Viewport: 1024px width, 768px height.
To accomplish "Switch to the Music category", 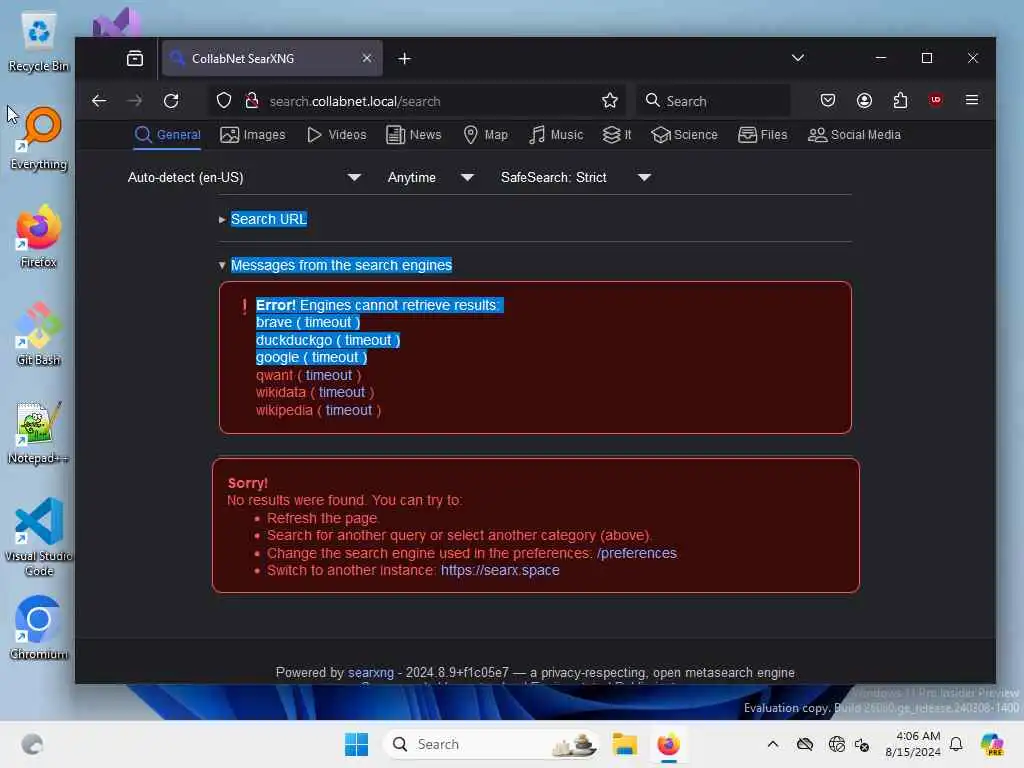I will pyautogui.click(x=556, y=135).
